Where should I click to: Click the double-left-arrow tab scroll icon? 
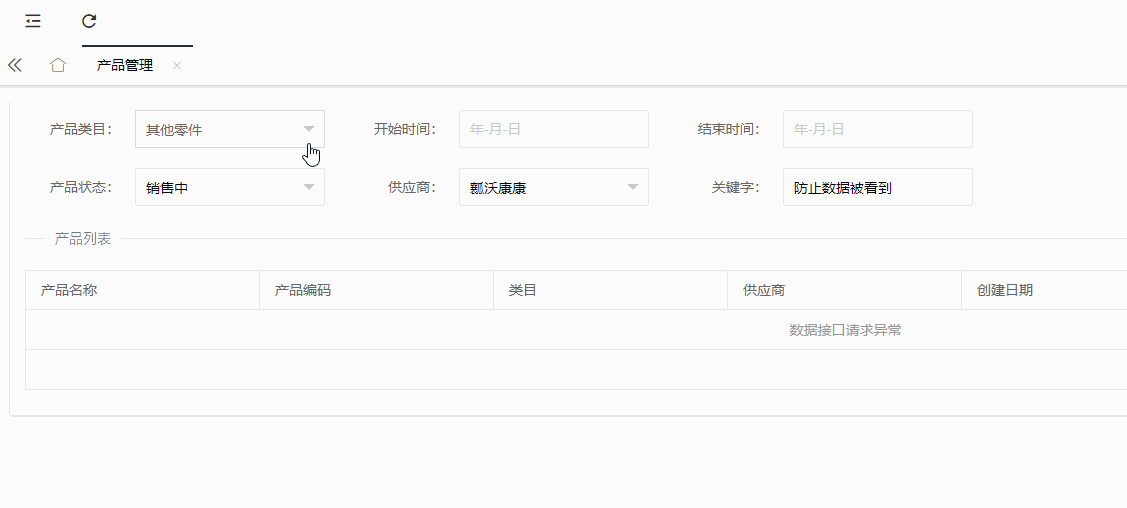15,65
